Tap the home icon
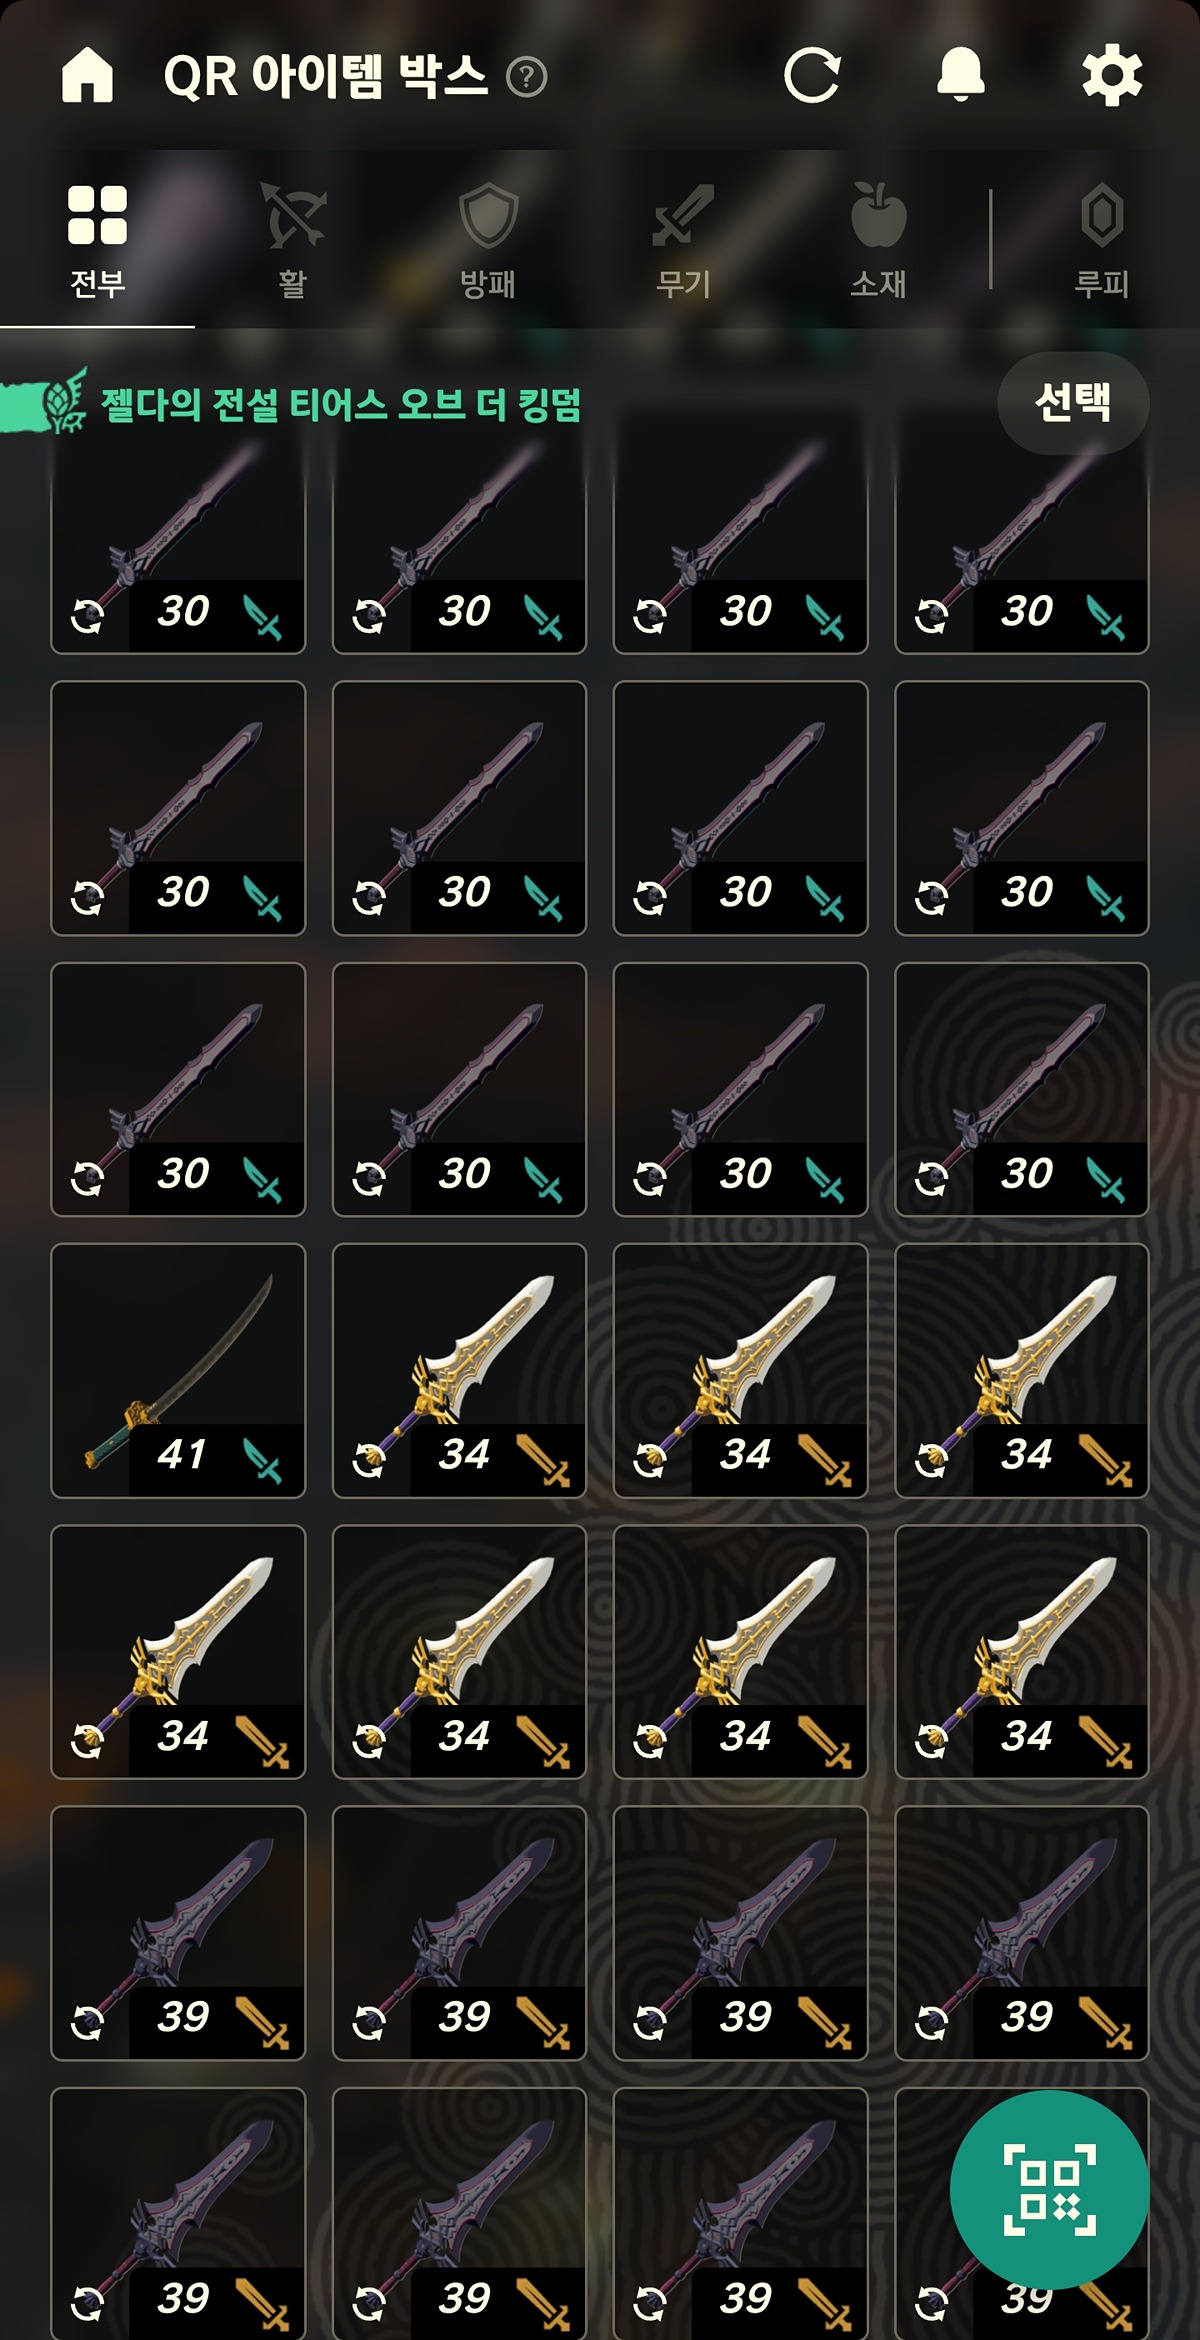 [x=88, y=75]
